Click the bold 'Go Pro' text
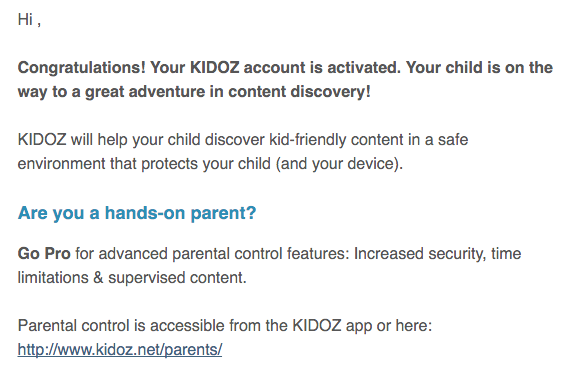Viewport: 565px width, 371px height. (x=44, y=254)
